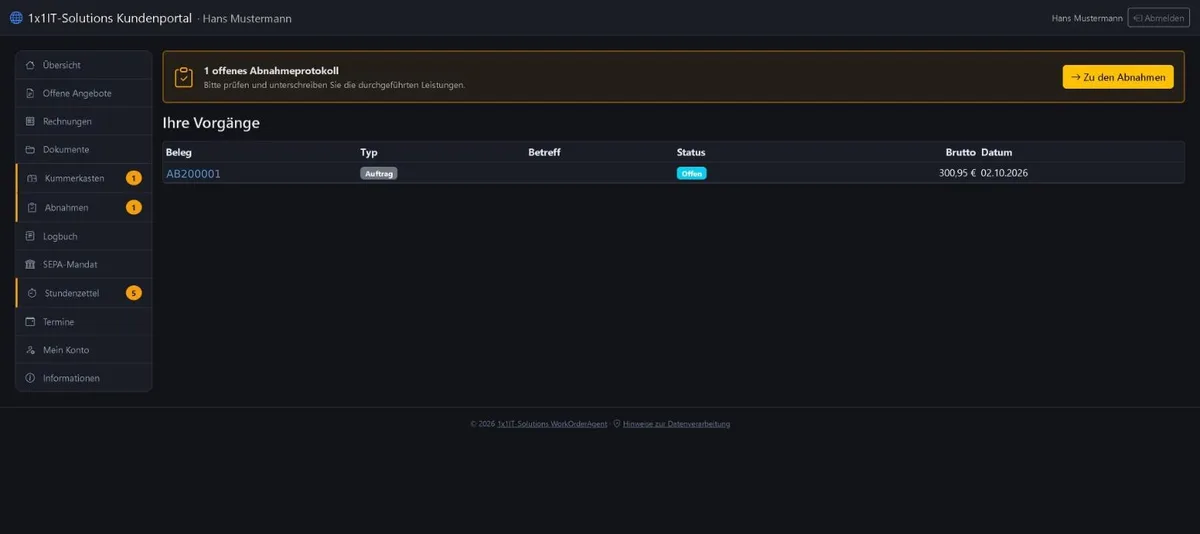Click the Mein Konto person icon
This screenshot has width=1200, height=534.
click(30, 350)
